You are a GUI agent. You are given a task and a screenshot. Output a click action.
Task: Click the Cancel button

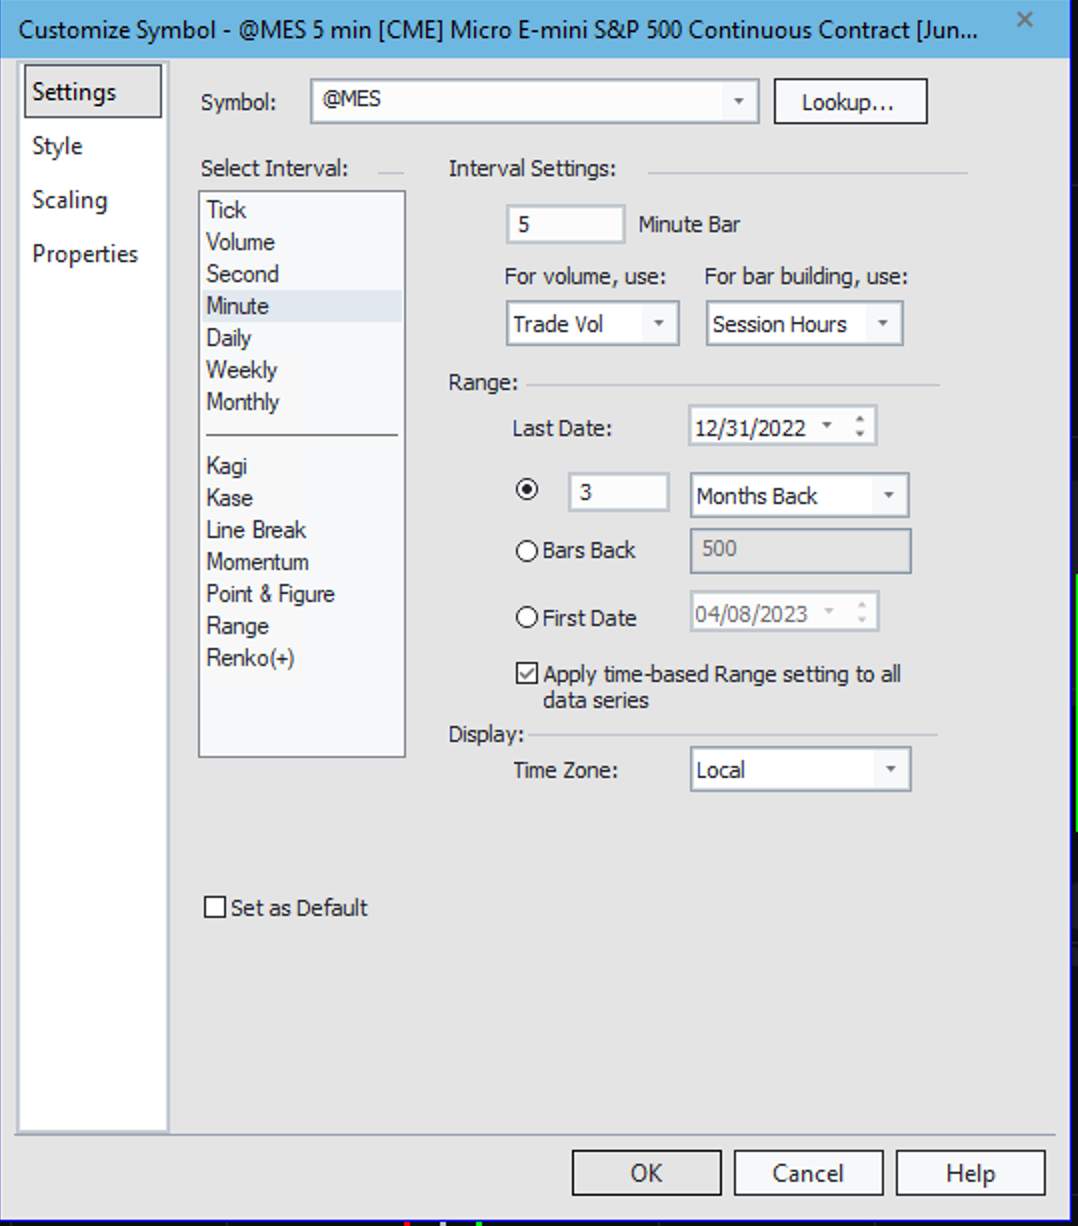pos(808,1173)
